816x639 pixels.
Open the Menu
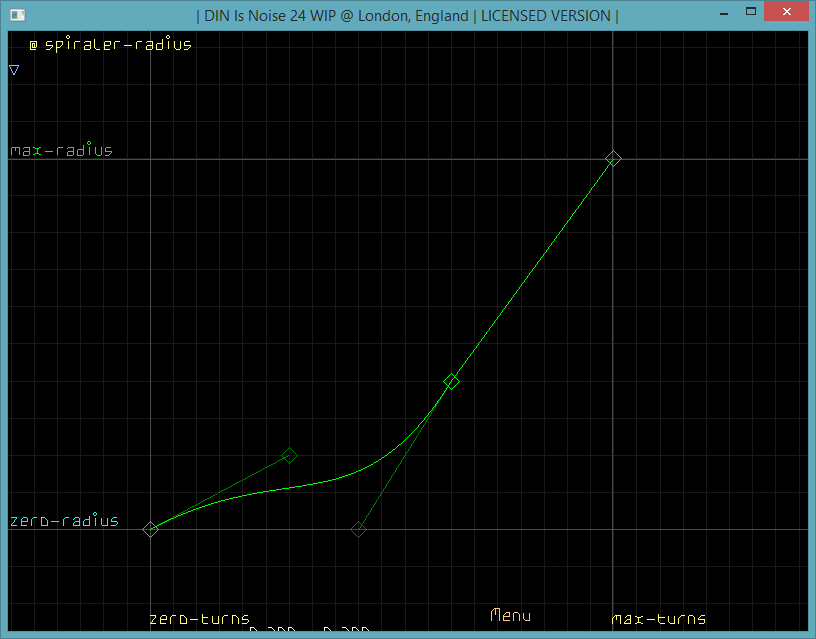pyautogui.click(x=510, y=616)
